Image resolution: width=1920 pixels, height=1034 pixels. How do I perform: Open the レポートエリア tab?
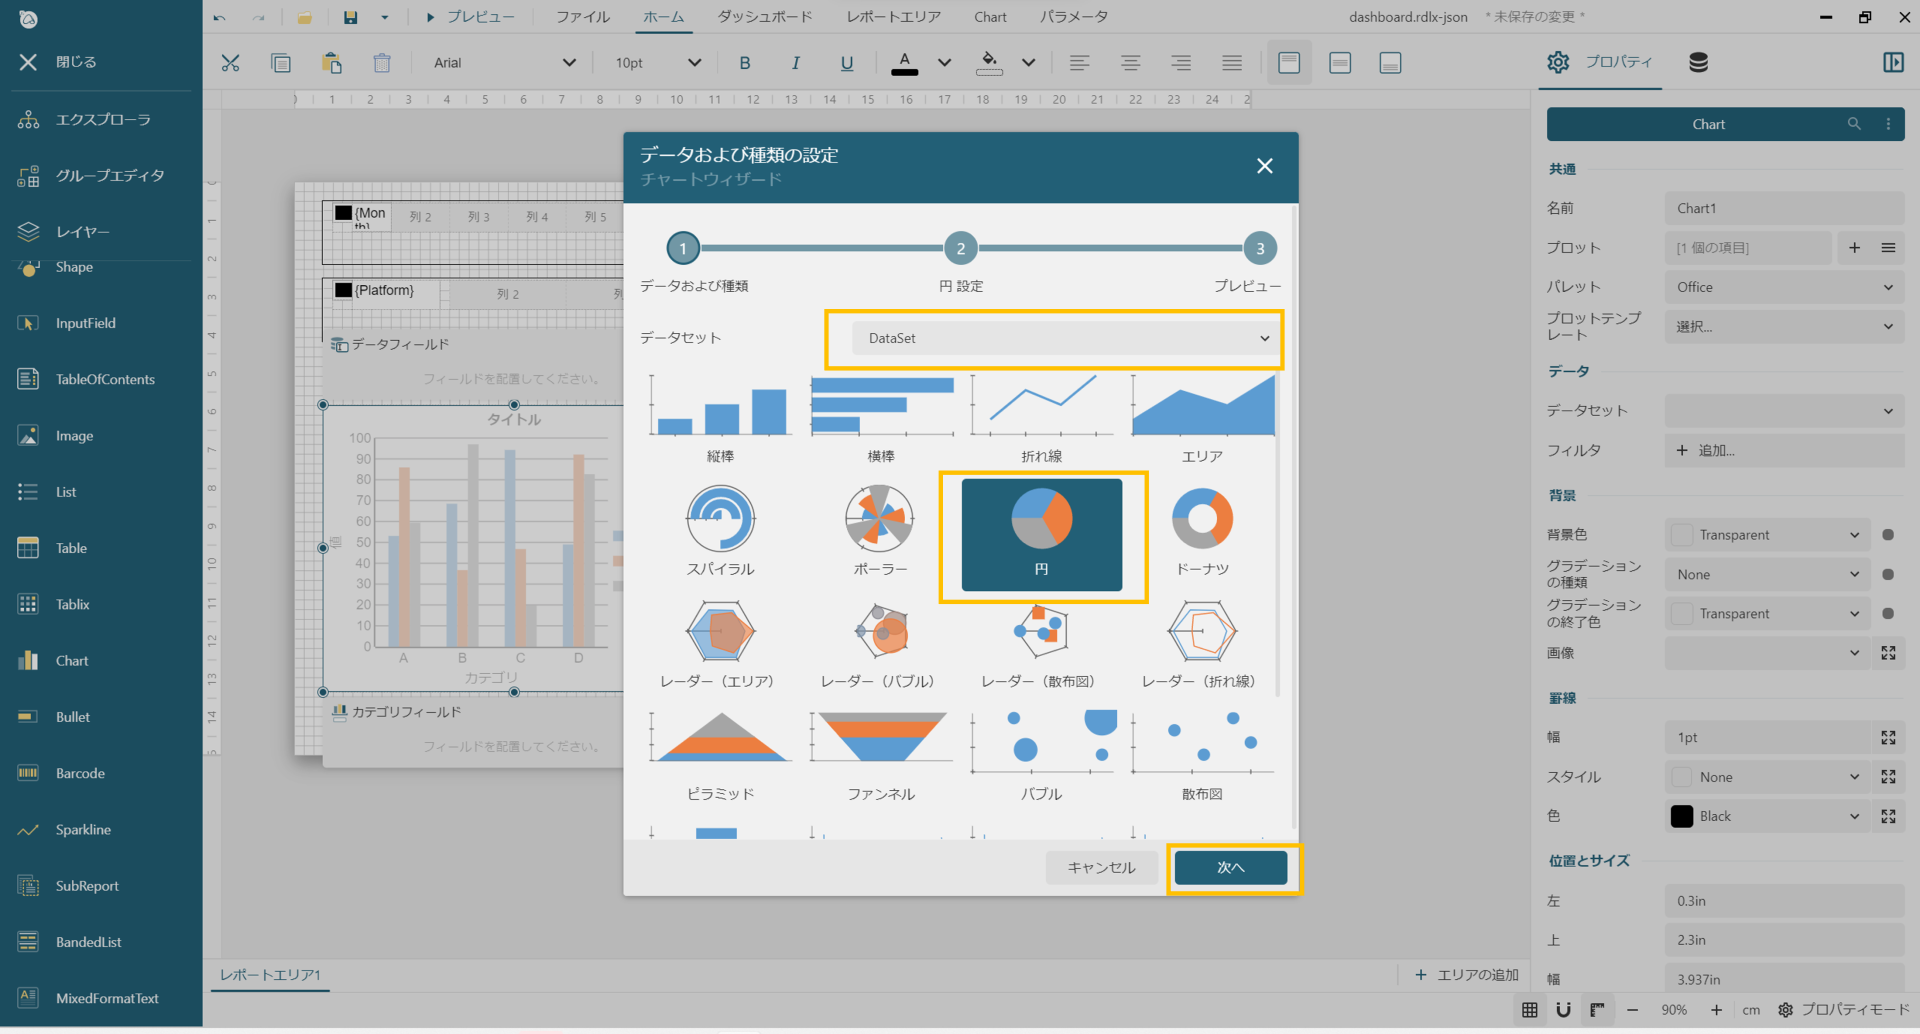(x=894, y=17)
